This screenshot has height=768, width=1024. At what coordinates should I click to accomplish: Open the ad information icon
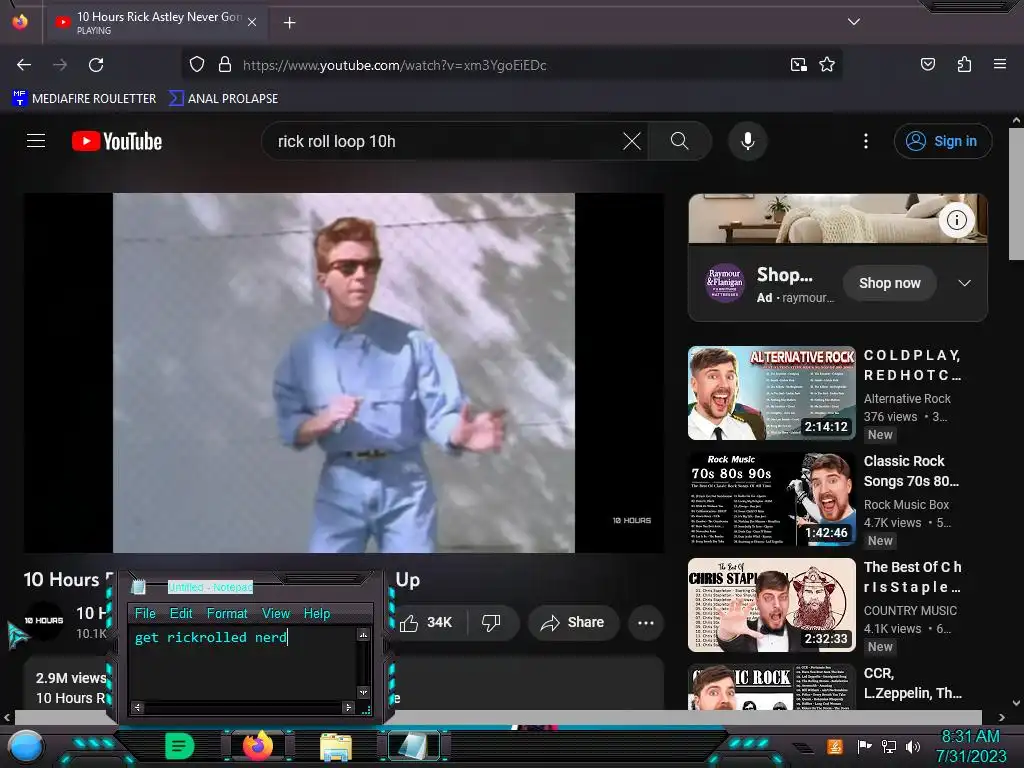[x=957, y=220]
